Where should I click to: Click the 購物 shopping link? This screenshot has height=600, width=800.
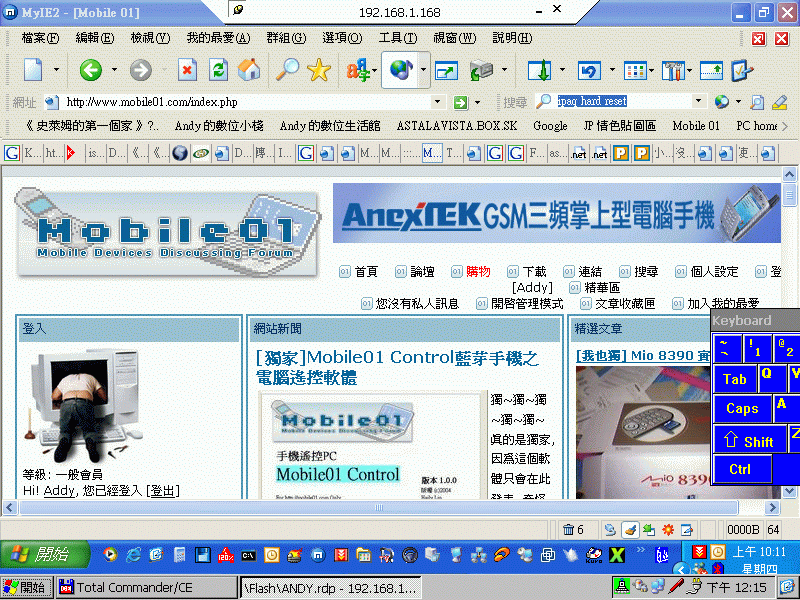[x=478, y=271]
